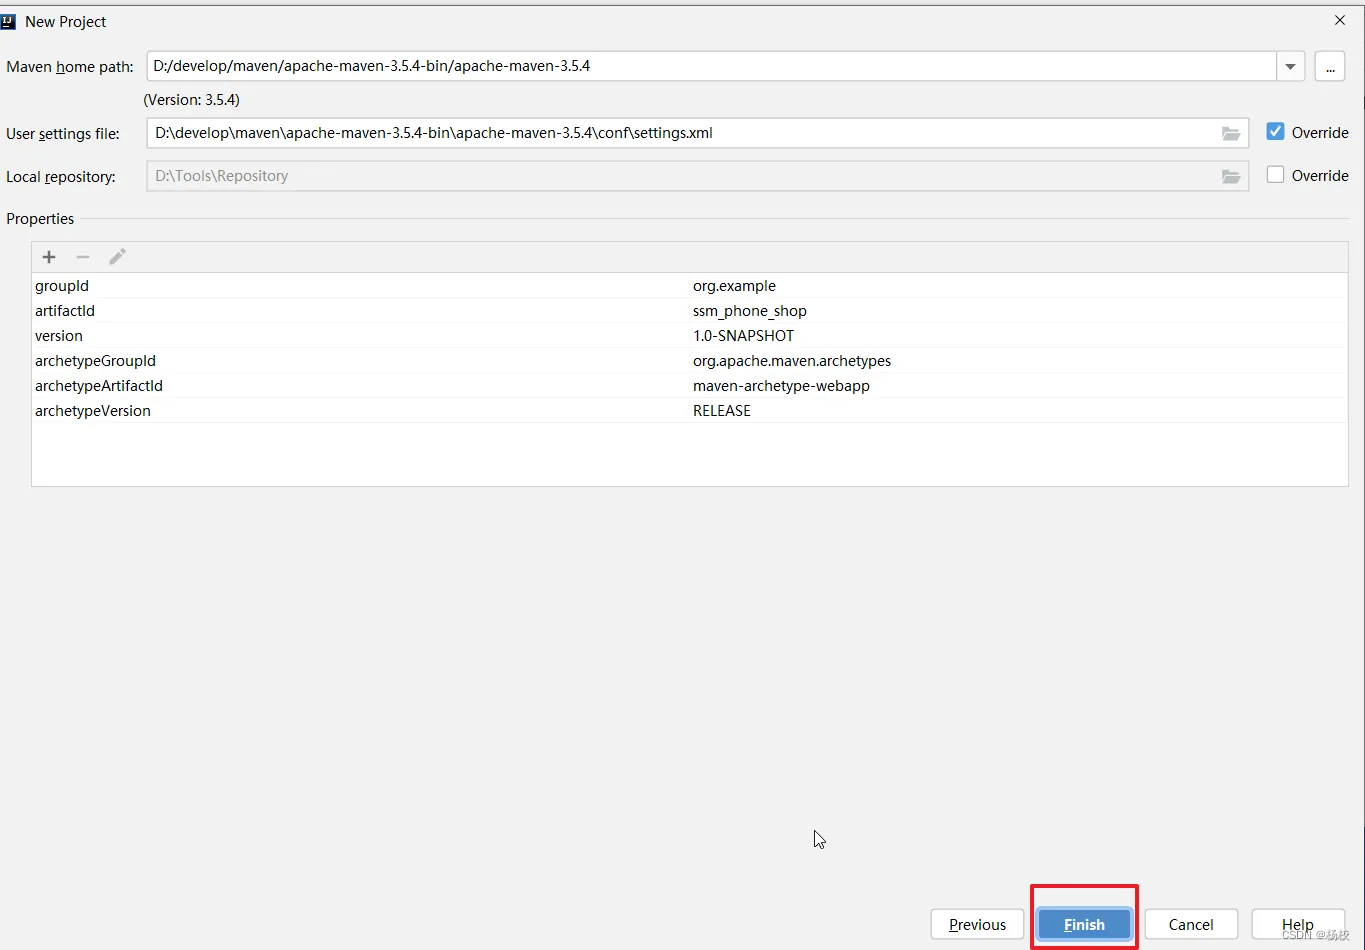The height and width of the screenshot is (950, 1365).
Task: Click the browse ellipsis button for Maven home
Action: tap(1330, 66)
